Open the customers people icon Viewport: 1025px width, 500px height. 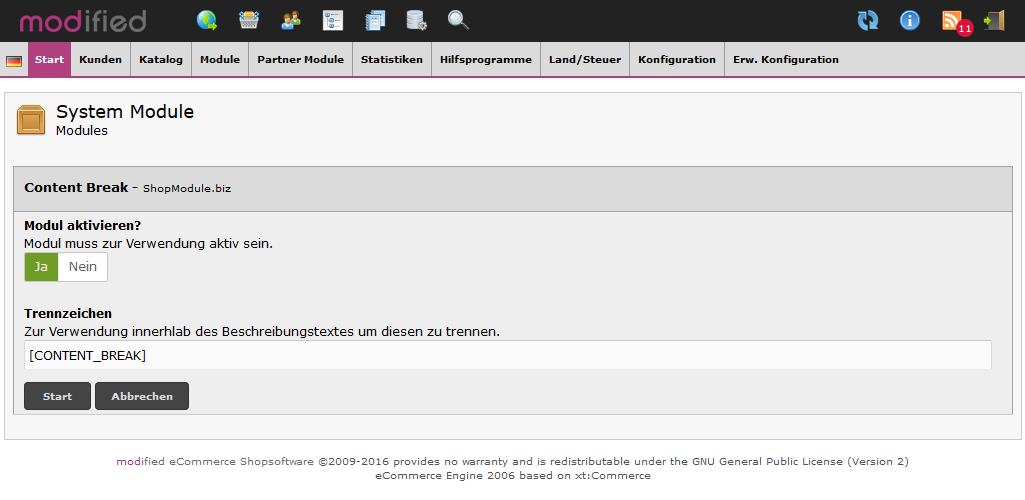coord(291,20)
